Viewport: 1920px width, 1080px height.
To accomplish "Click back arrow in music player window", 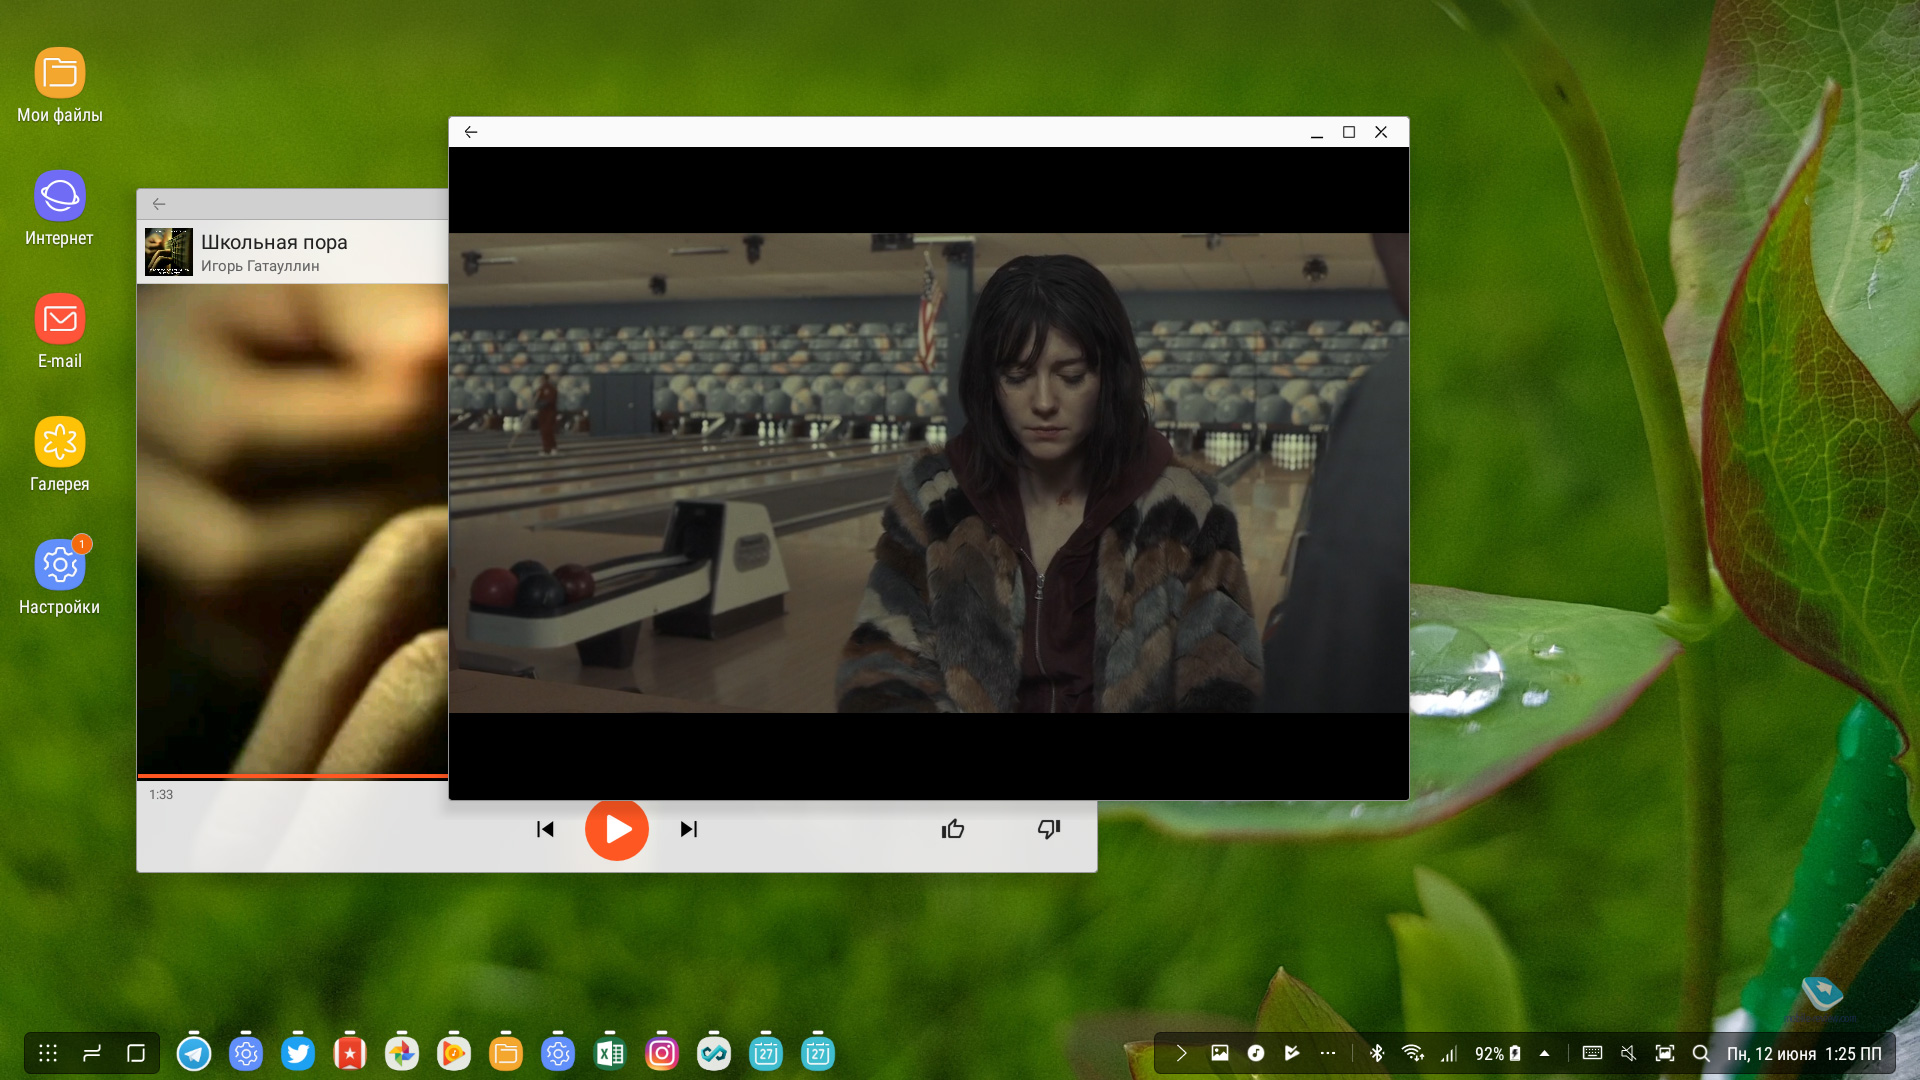I will (159, 204).
